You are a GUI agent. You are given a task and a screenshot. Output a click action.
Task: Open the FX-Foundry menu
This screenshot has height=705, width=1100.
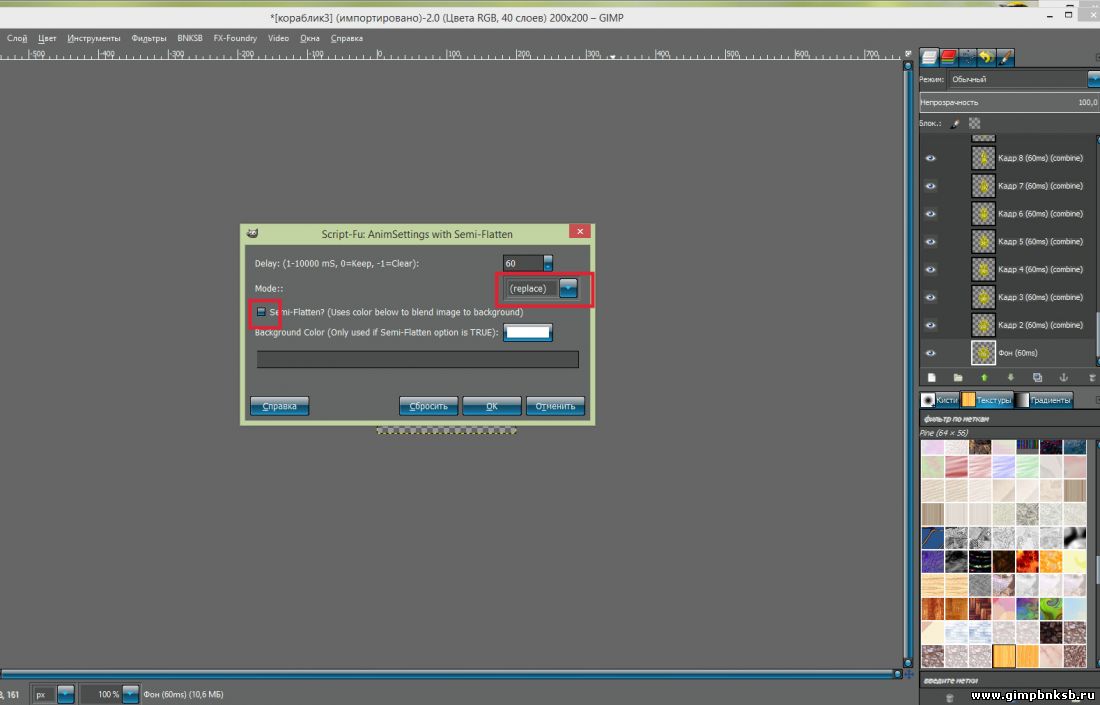pos(235,39)
